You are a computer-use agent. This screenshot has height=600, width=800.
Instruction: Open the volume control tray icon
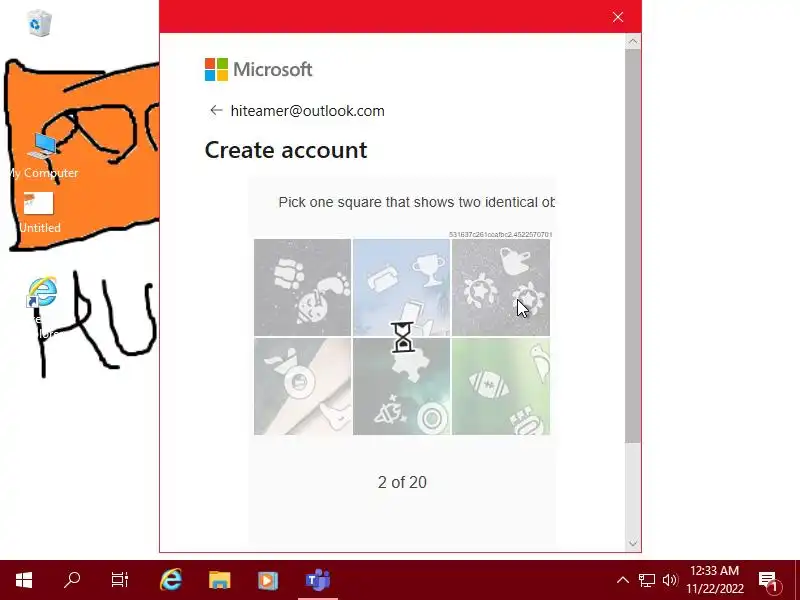pos(670,580)
